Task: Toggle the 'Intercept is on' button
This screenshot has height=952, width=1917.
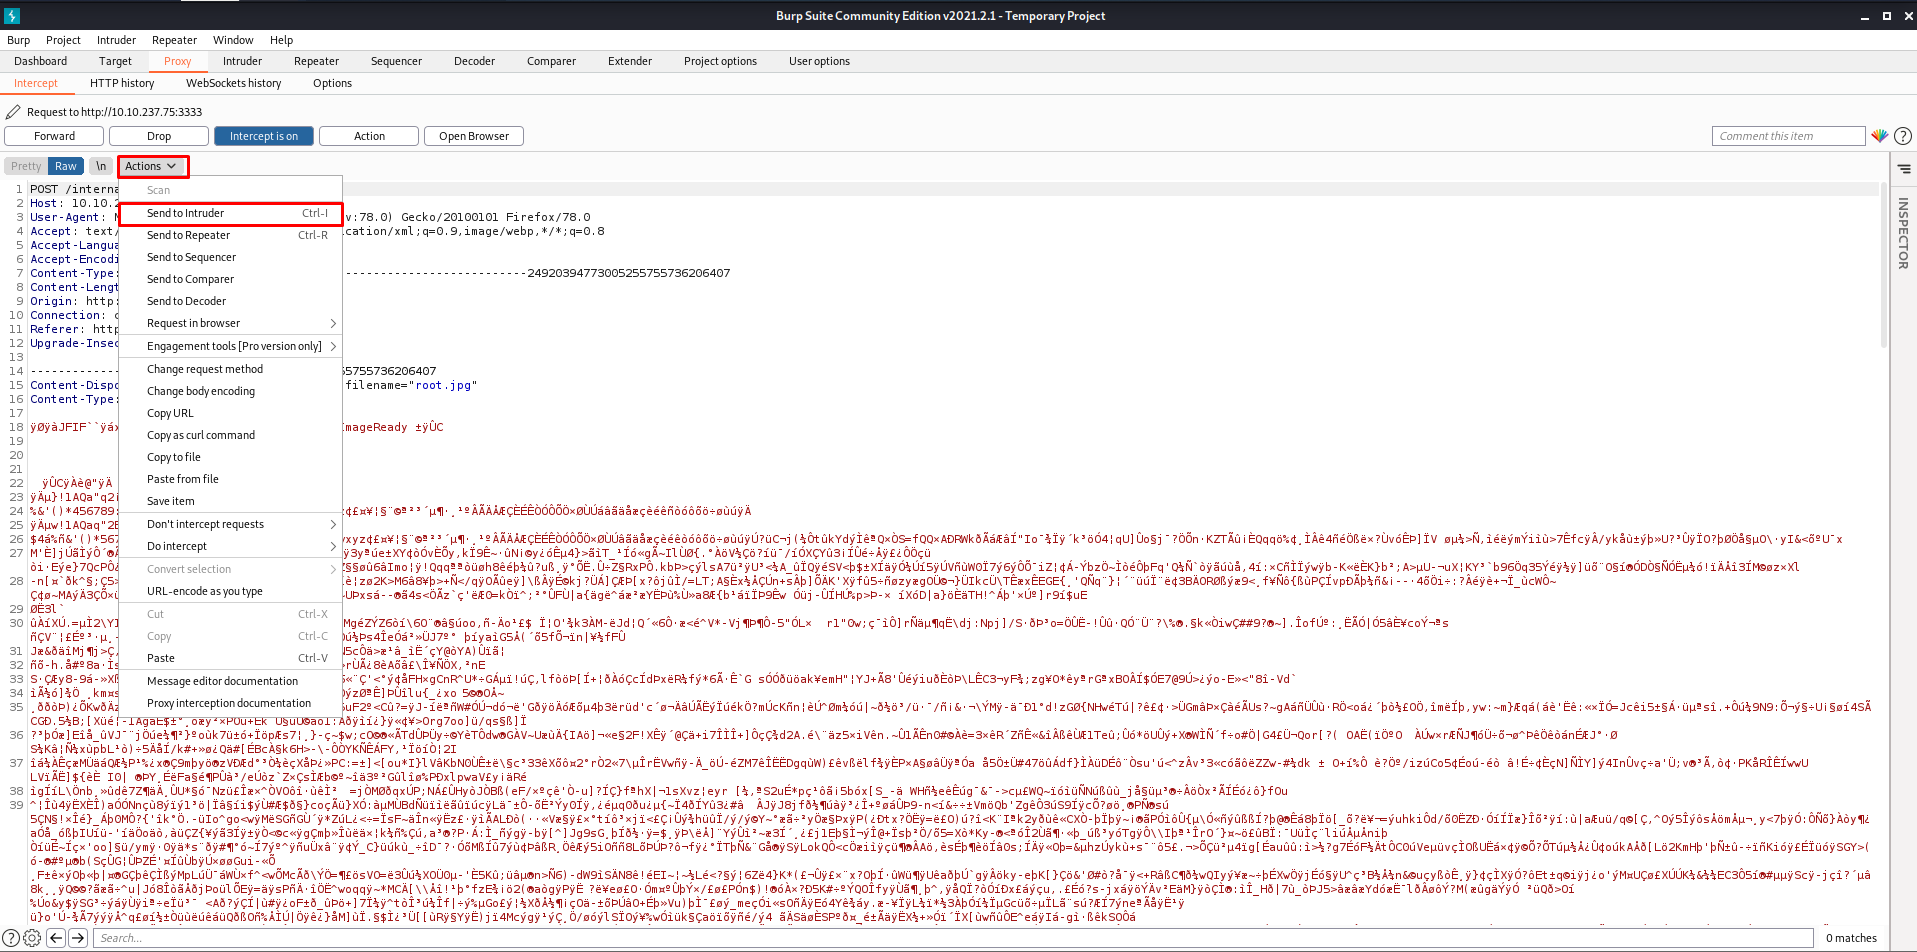Action: pos(264,136)
